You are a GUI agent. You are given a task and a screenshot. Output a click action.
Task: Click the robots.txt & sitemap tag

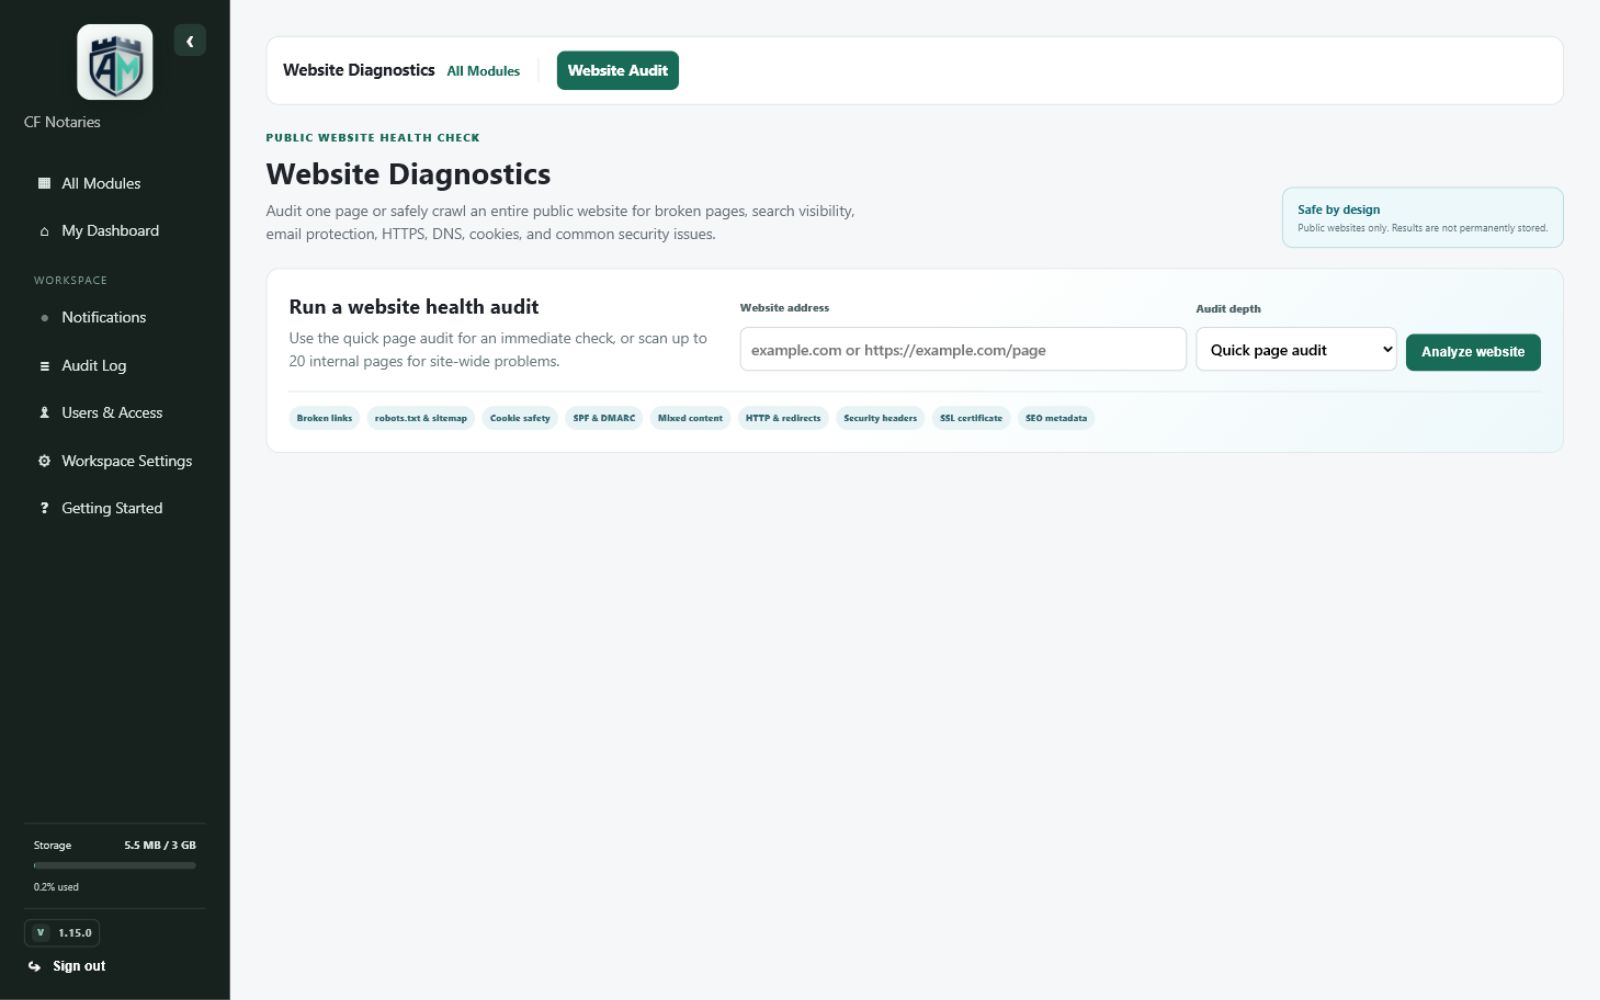(x=421, y=418)
